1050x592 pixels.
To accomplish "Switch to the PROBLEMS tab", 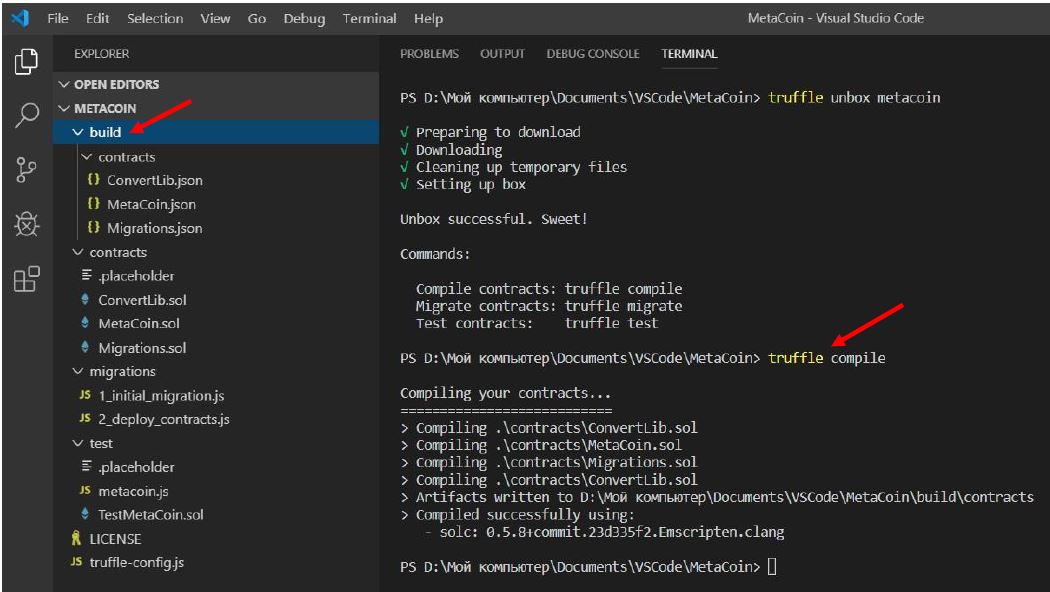I will (429, 54).
